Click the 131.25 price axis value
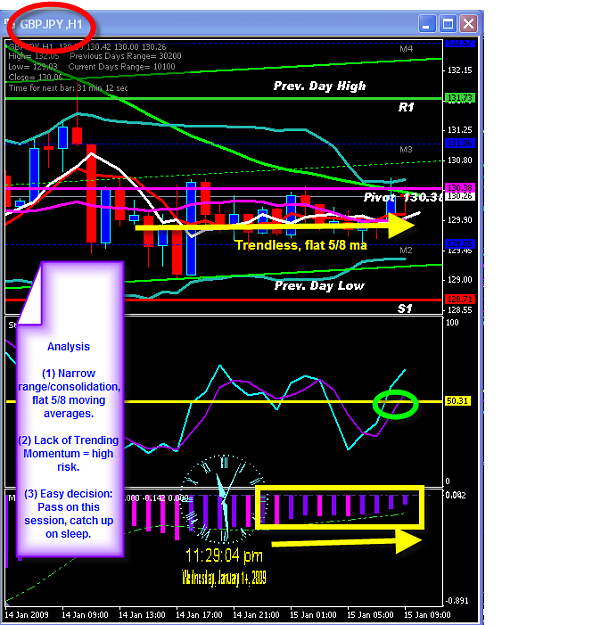Screen dimensions: 609x625 pyautogui.click(x=460, y=130)
